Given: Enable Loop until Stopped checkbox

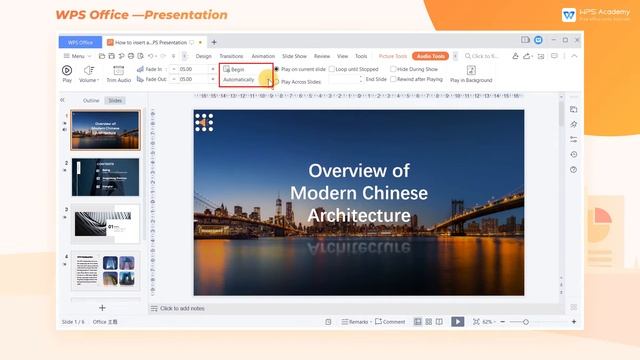Looking at the screenshot, I should pyautogui.click(x=332, y=69).
